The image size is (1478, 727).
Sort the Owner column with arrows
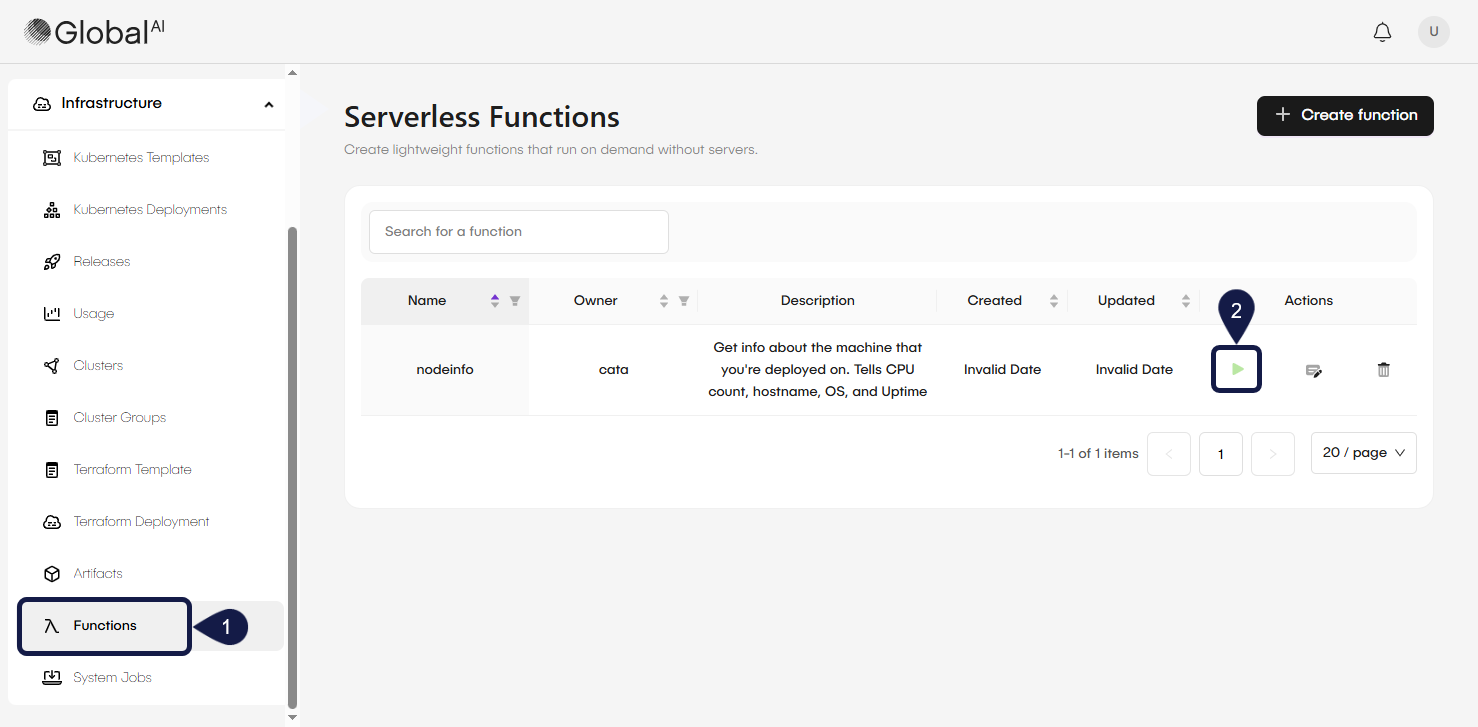[663, 301]
